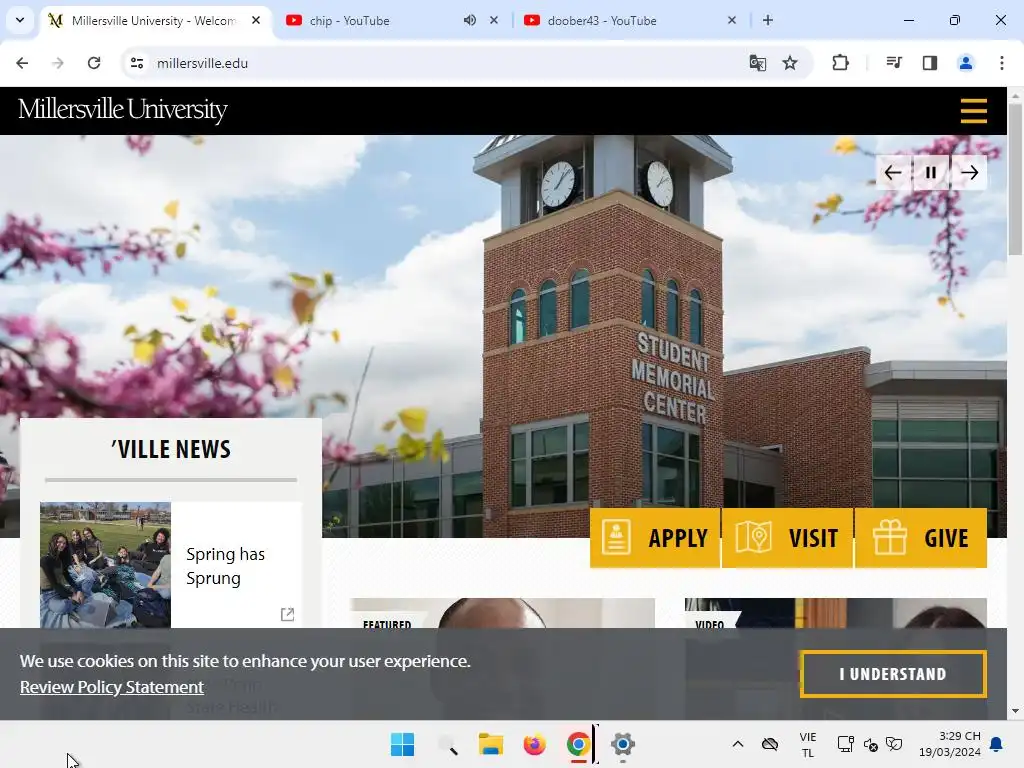The image size is (1024, 768).
Task: Open notifications bell icon
Action: tap(997, 744)
